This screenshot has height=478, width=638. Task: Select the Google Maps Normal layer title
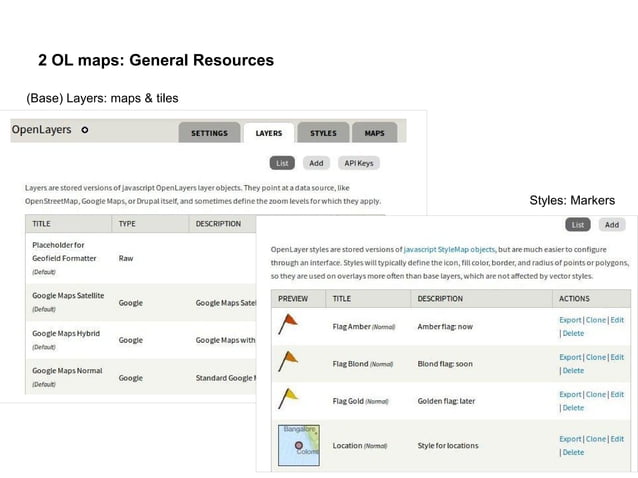coord(67,371)
